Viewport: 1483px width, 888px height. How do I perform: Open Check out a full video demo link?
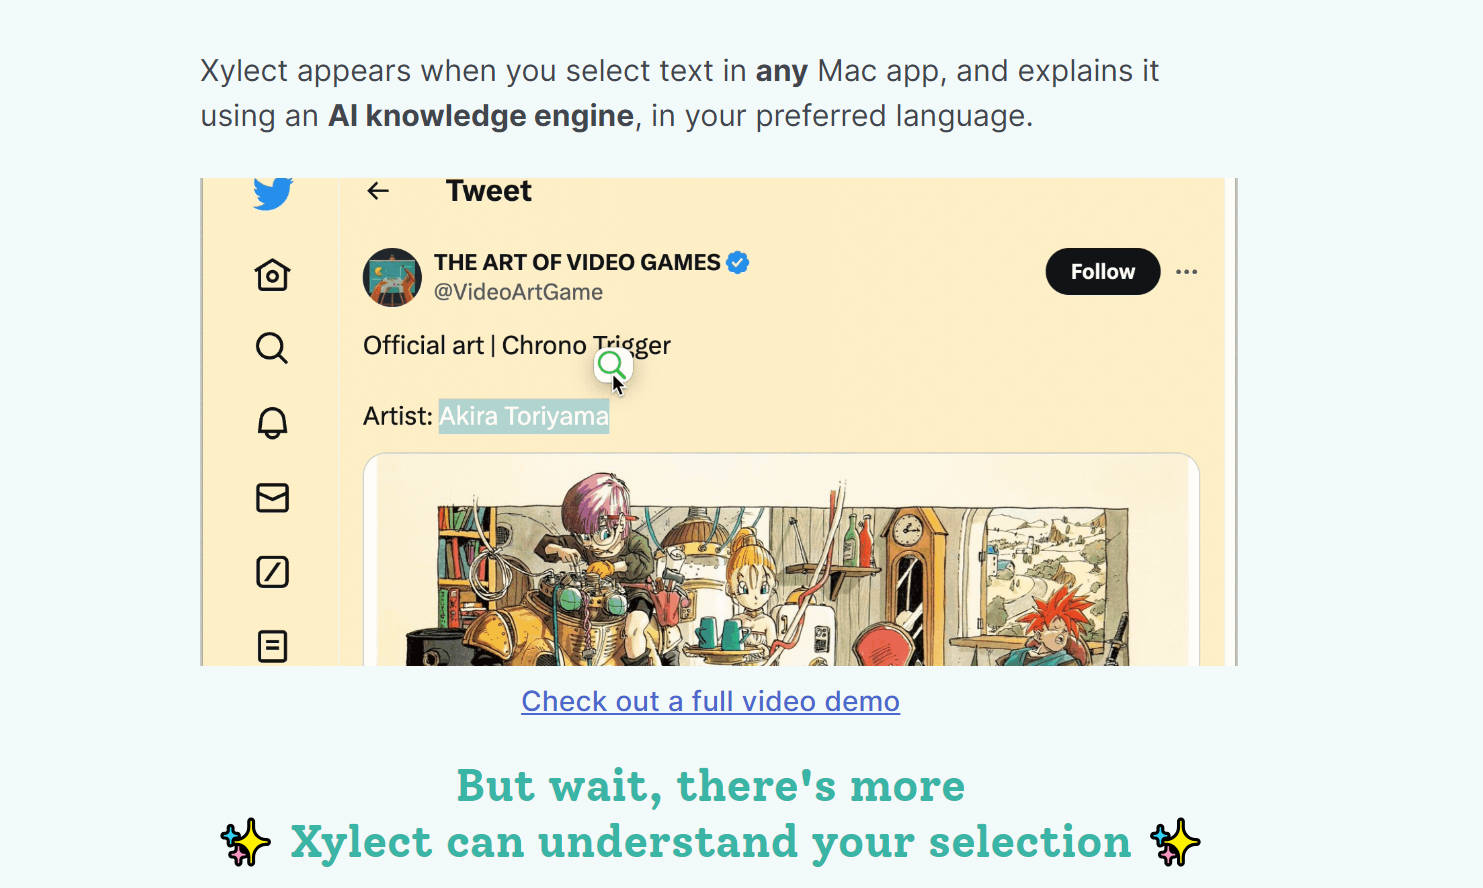(710, 701)
